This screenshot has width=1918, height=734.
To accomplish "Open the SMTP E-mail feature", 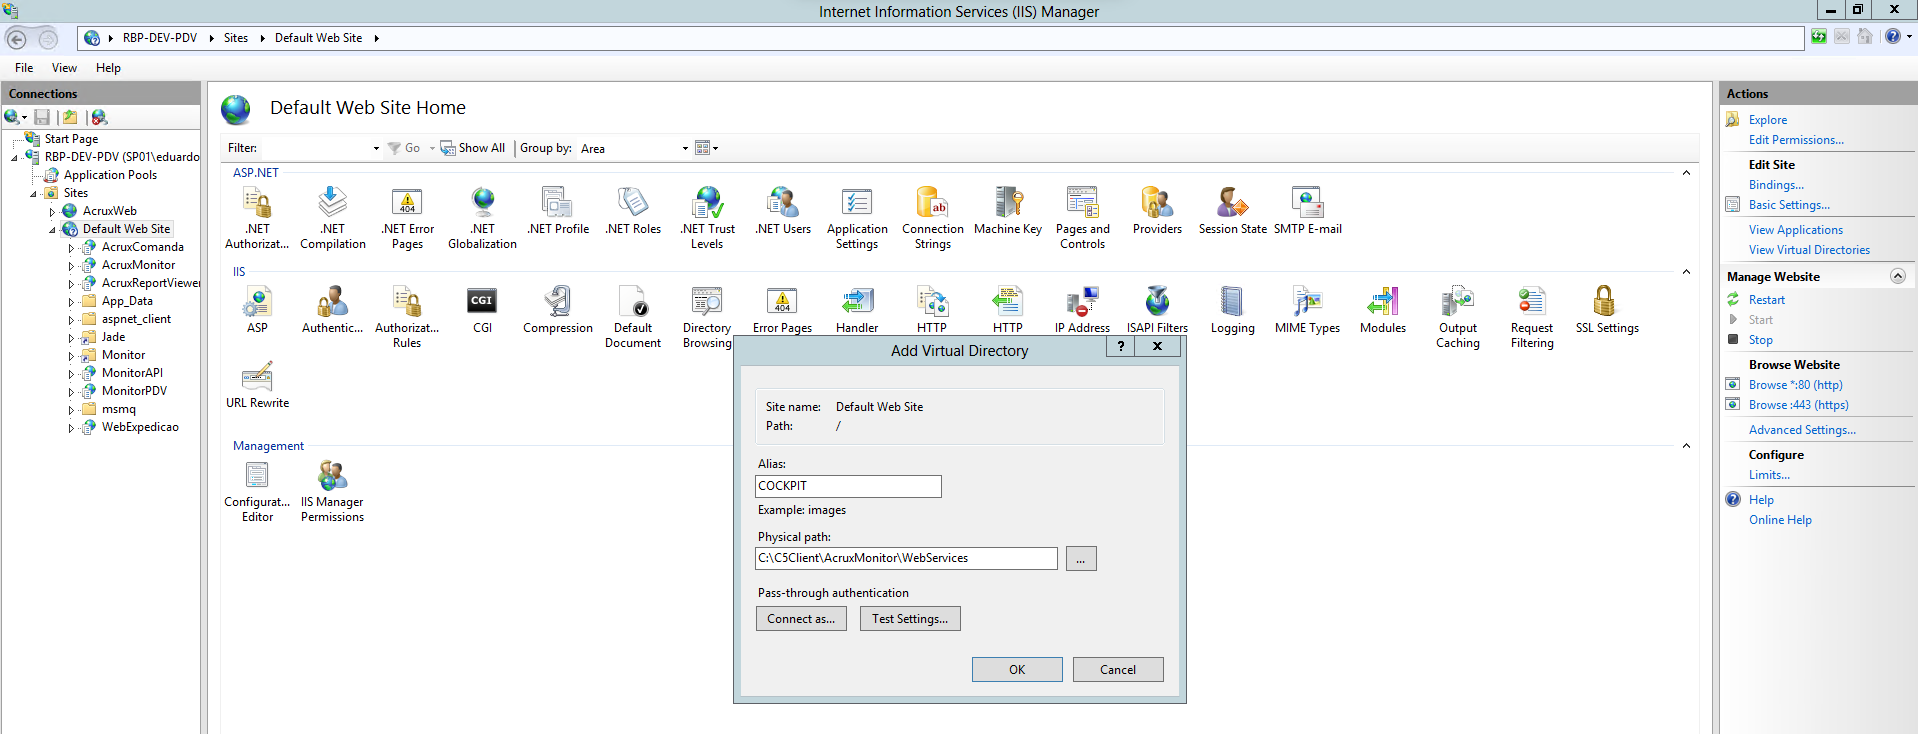I will 1308,210.
